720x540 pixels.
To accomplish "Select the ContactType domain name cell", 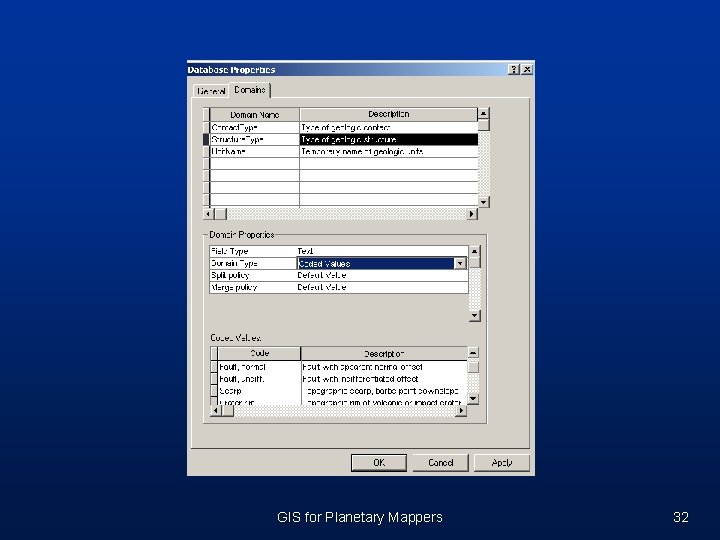I will pos(254,127).
